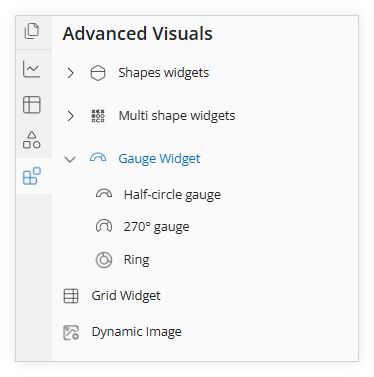374x377 pixels.
Task: Open the table layout sidebar icon
Action: [x=32, y=105]
